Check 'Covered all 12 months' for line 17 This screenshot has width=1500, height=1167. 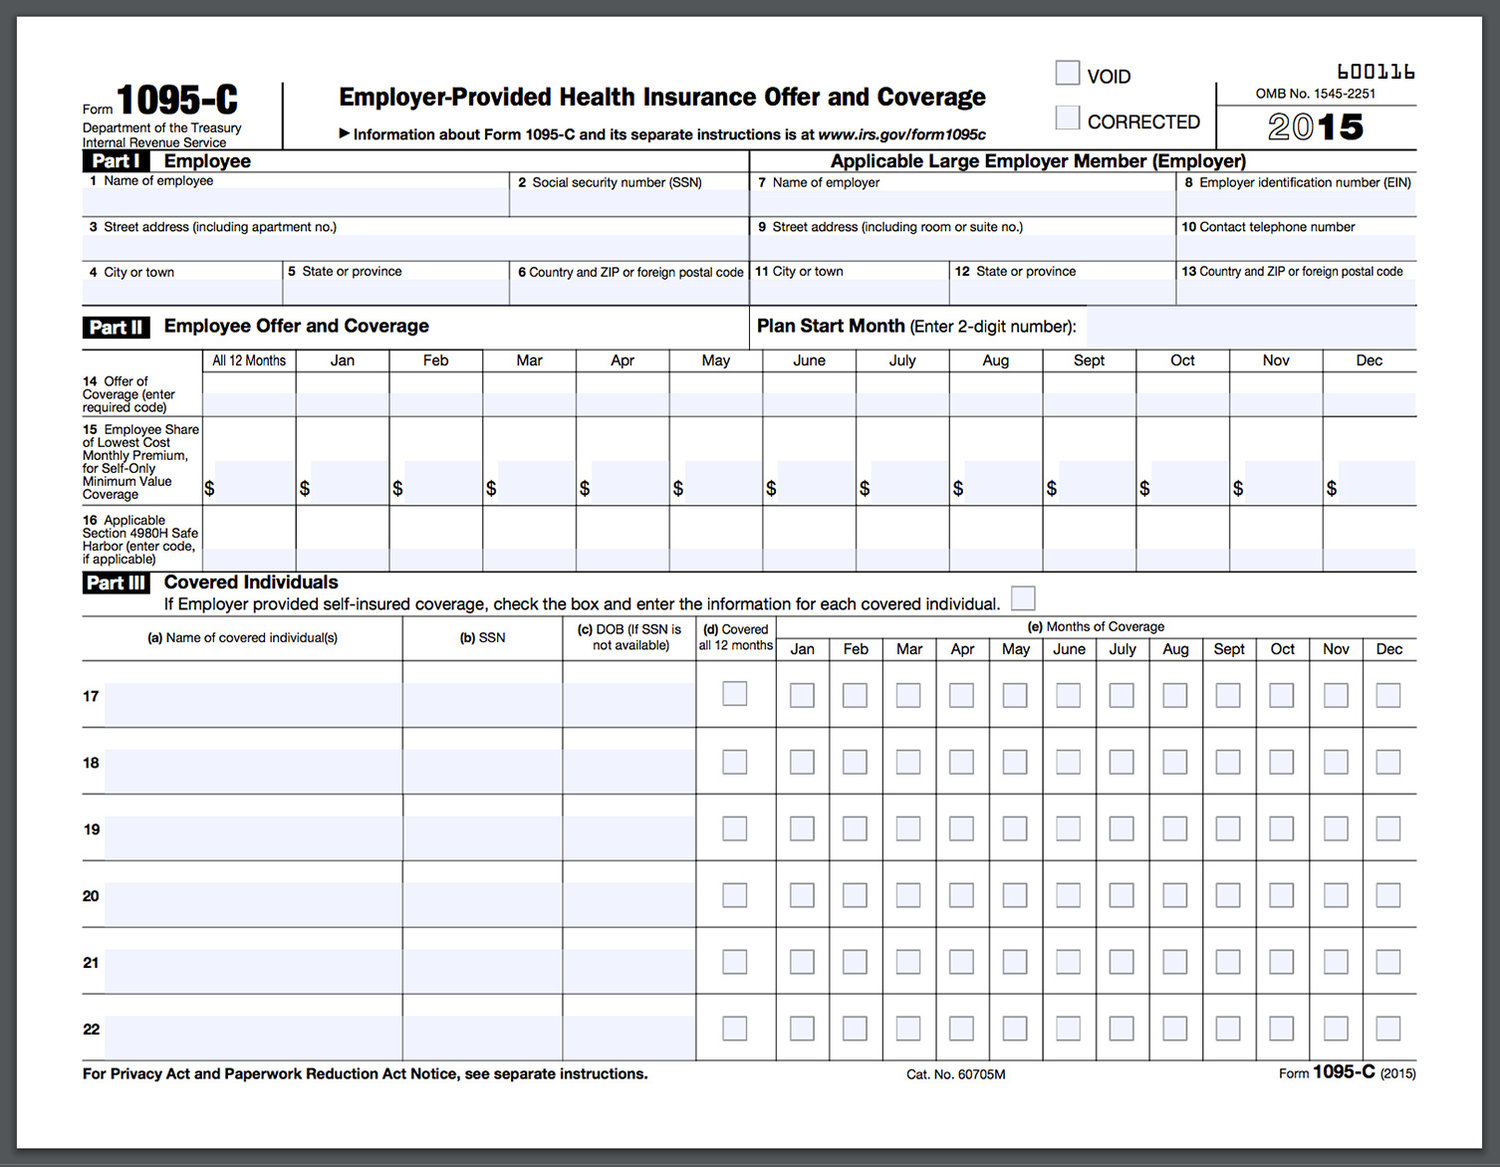tap(735, 693)
